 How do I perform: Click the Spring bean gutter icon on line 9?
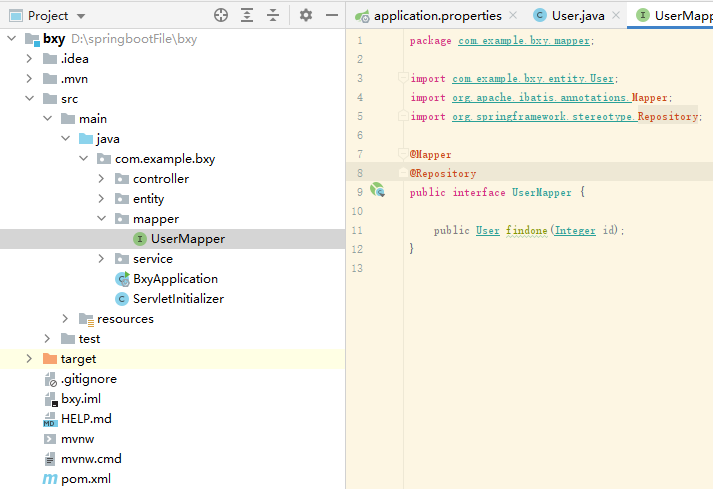coord(377,190)
